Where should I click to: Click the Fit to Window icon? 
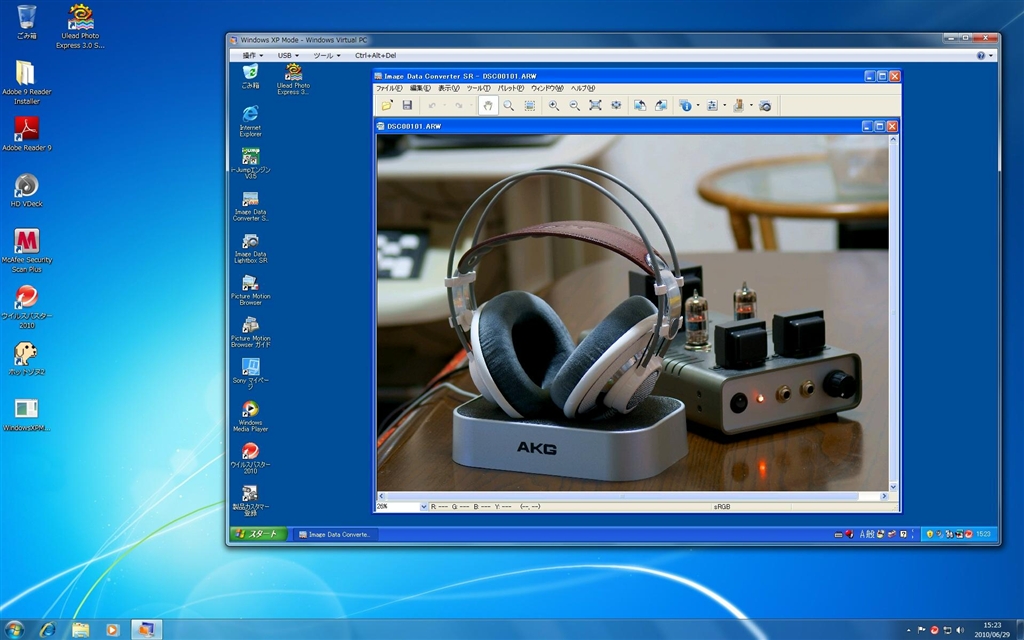[596, 105]
